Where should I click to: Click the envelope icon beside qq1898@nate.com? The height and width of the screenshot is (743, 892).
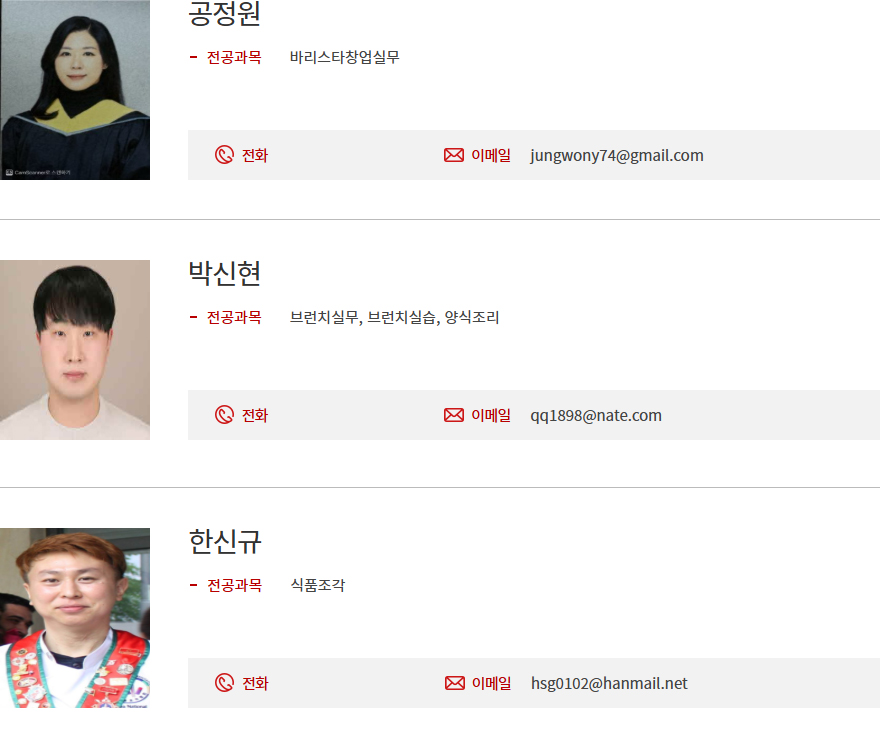tap(453, 415)
